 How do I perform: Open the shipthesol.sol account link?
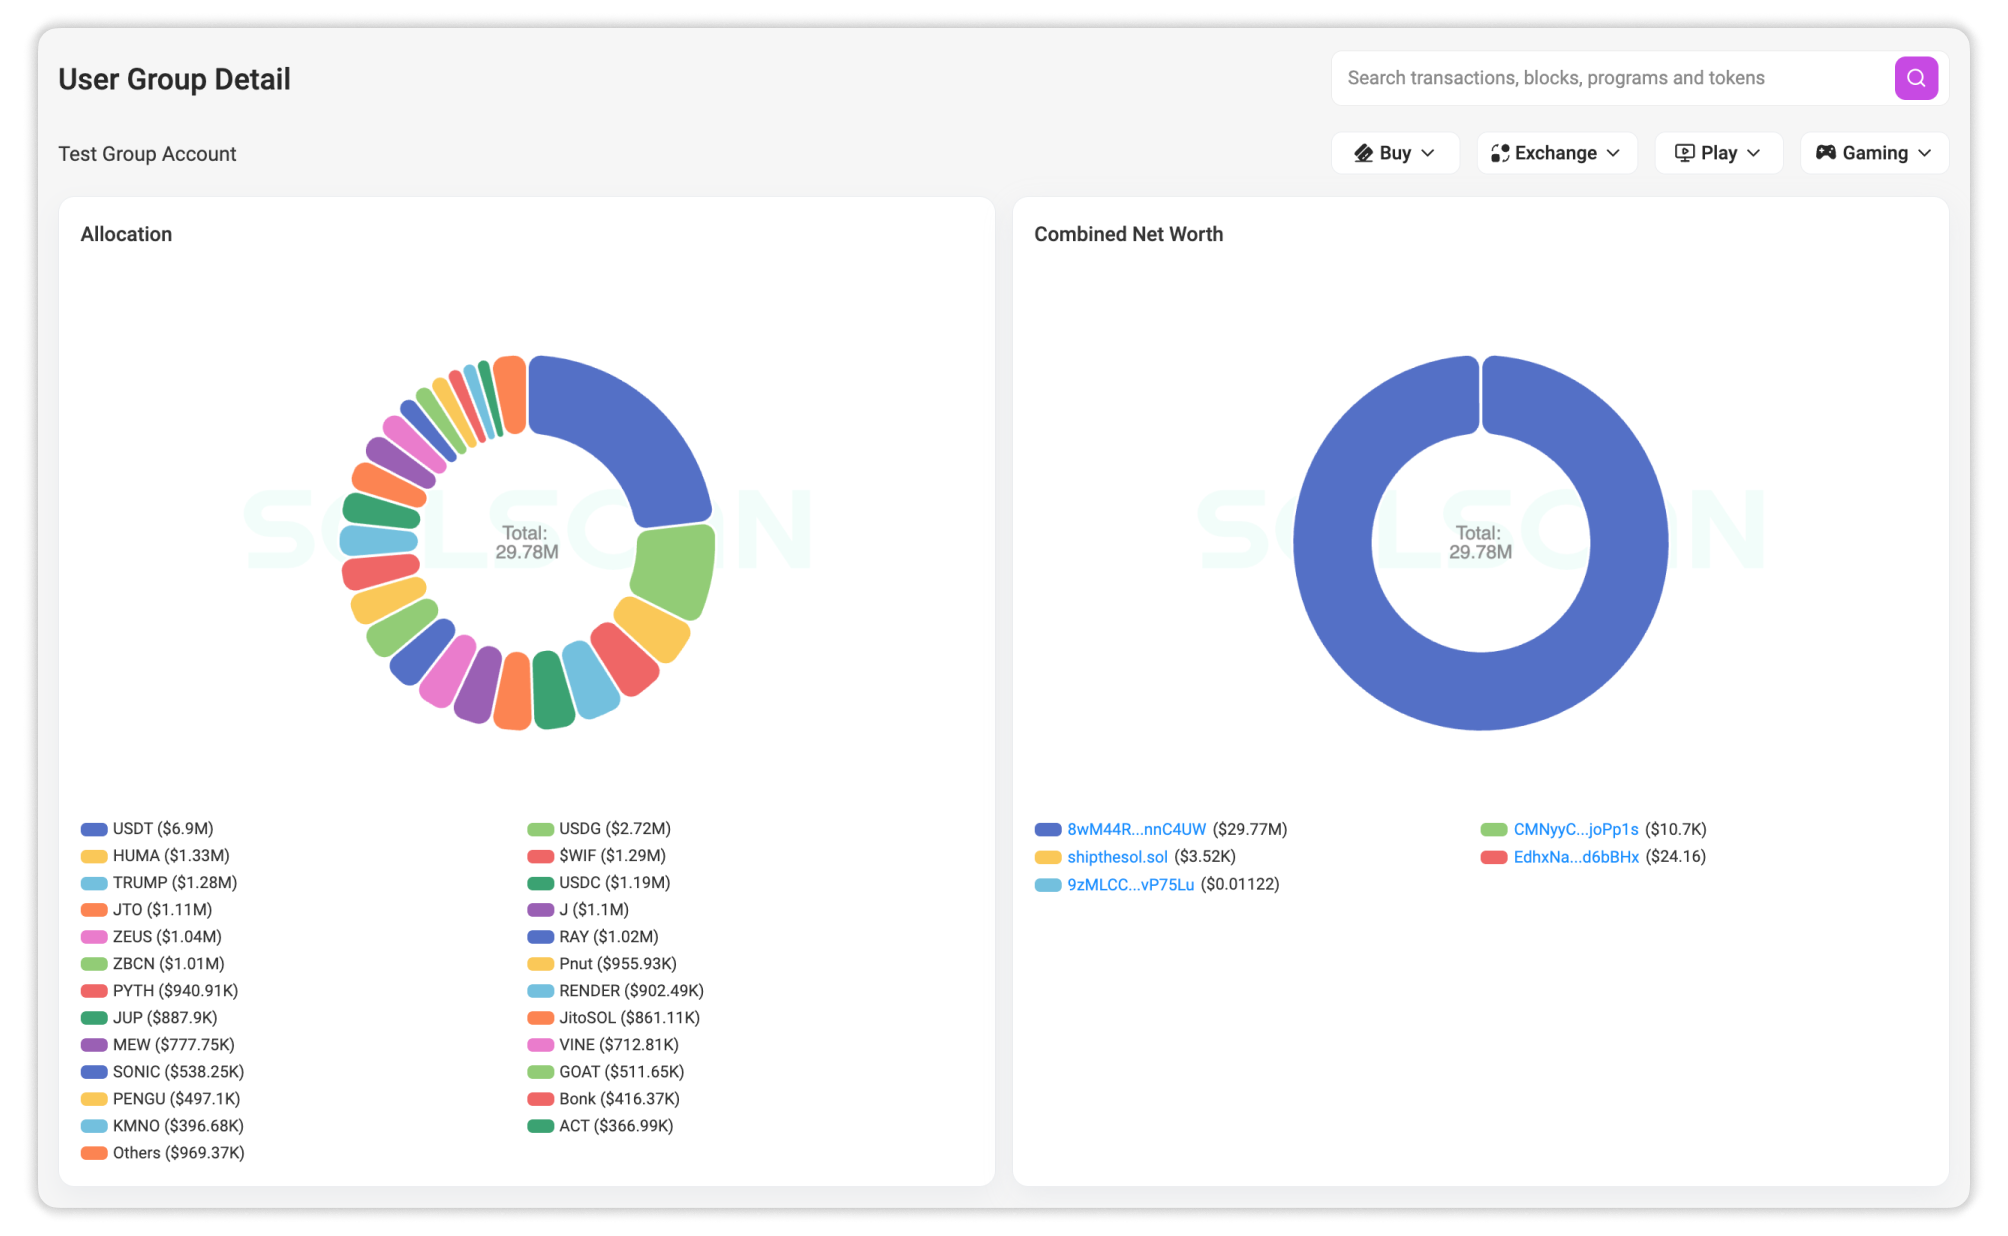point(1117,857)
